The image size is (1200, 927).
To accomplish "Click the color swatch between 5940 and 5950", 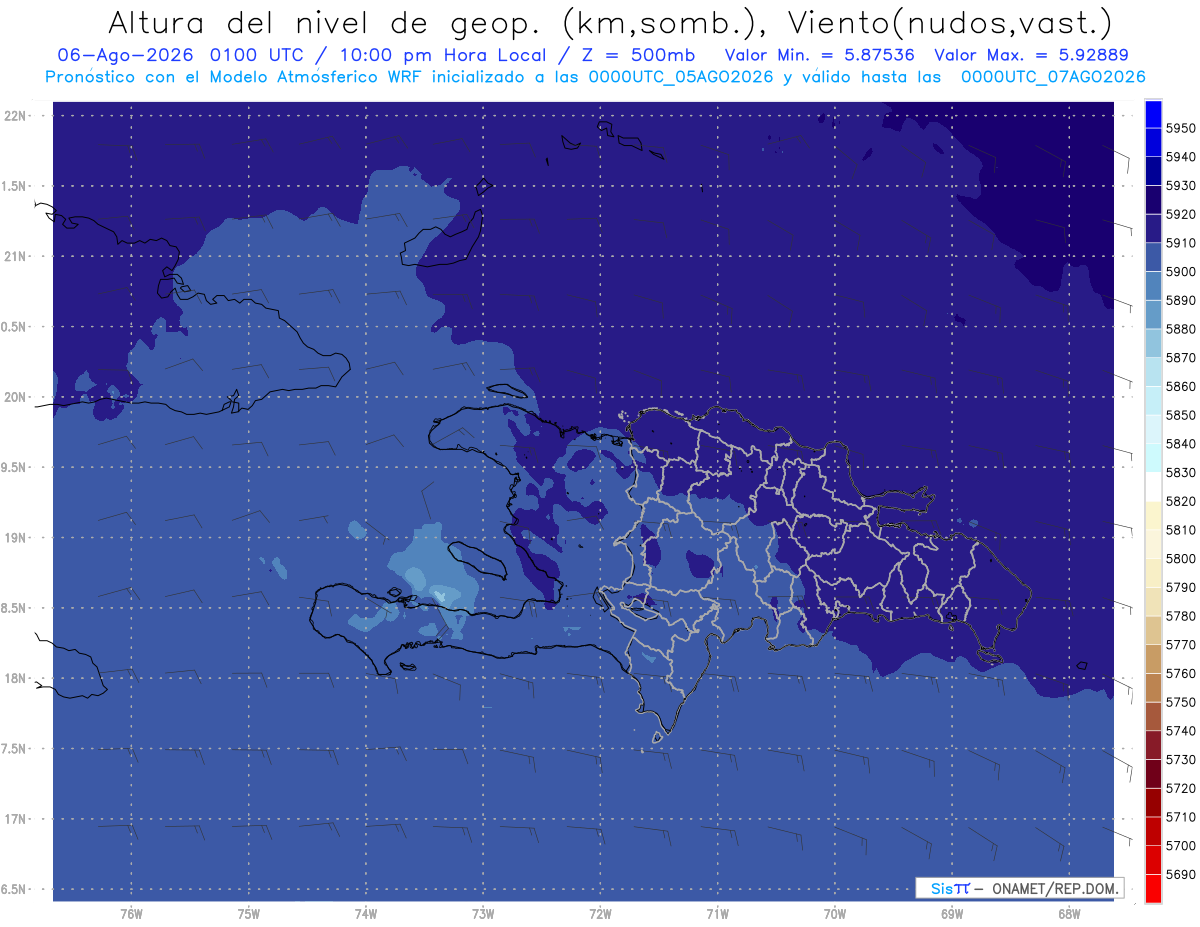I will [1153, 143].
